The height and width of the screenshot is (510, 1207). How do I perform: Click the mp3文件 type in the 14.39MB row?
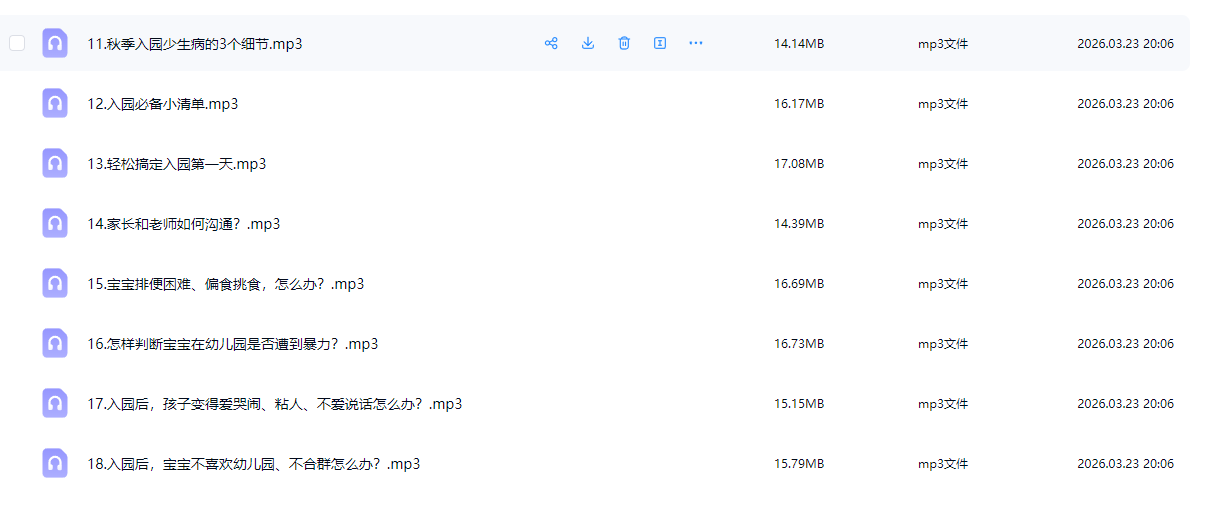(943, 224)
